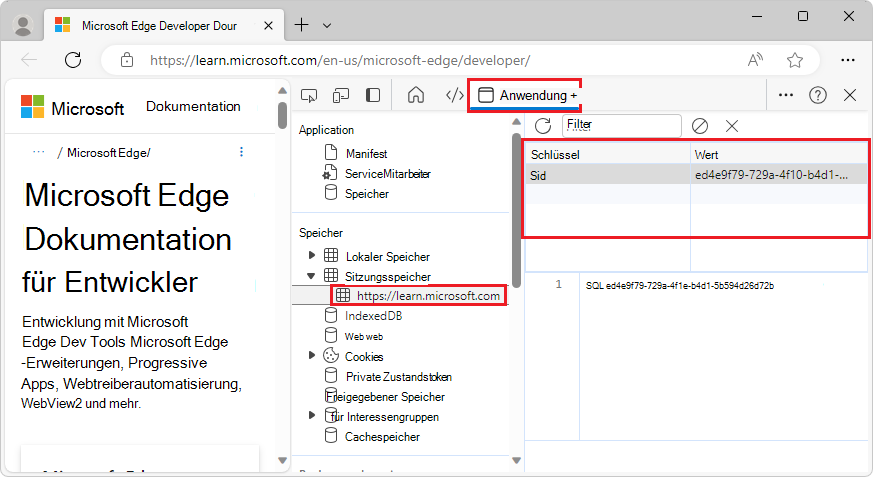This screenshot has width=873, height=477.
Task: Select the Microsoft Edge Developer browser tab
Action: pyautogui.click(x=164, y=26)
